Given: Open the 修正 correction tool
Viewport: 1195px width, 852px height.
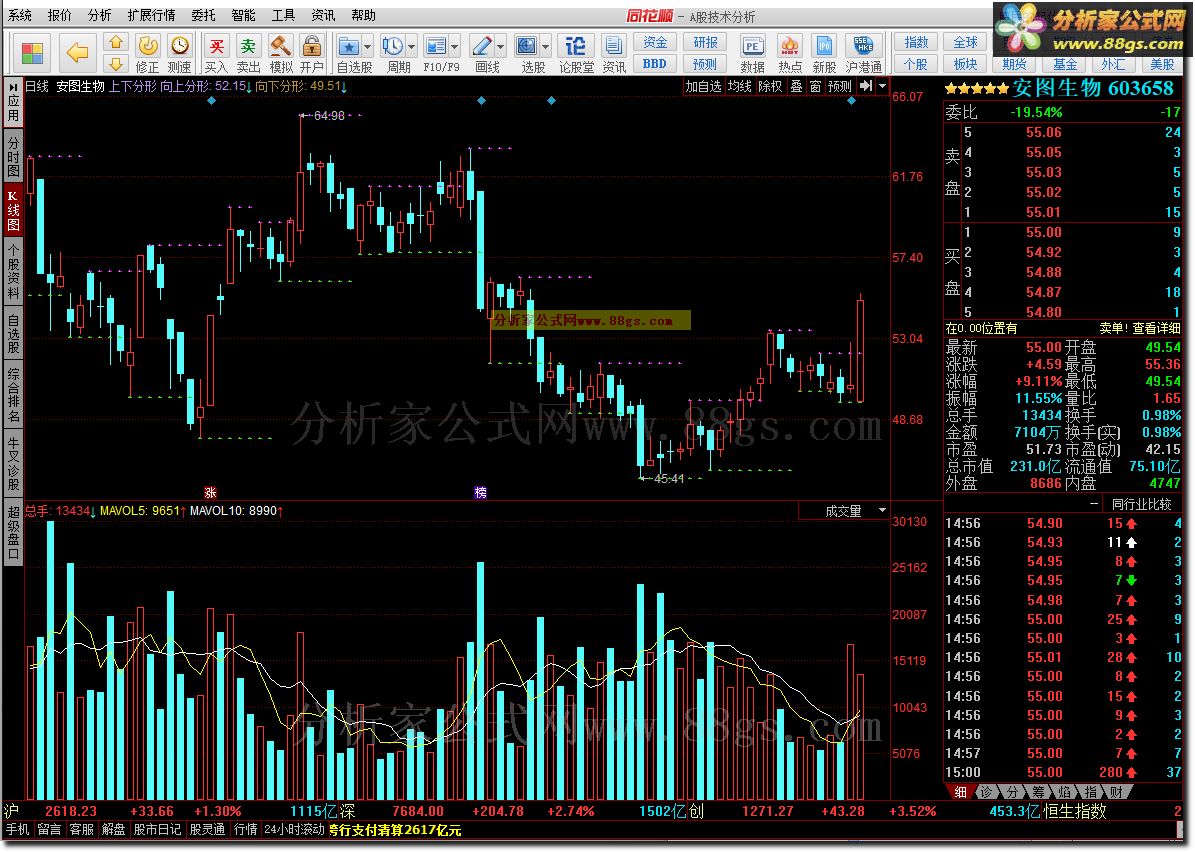Looking at the screenshot, I should click(x=147, y=53).
